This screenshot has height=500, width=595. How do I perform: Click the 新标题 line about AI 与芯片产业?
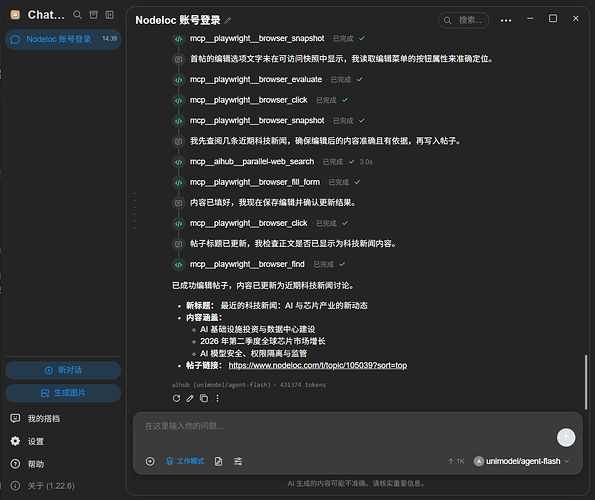[x=277, y=305]
